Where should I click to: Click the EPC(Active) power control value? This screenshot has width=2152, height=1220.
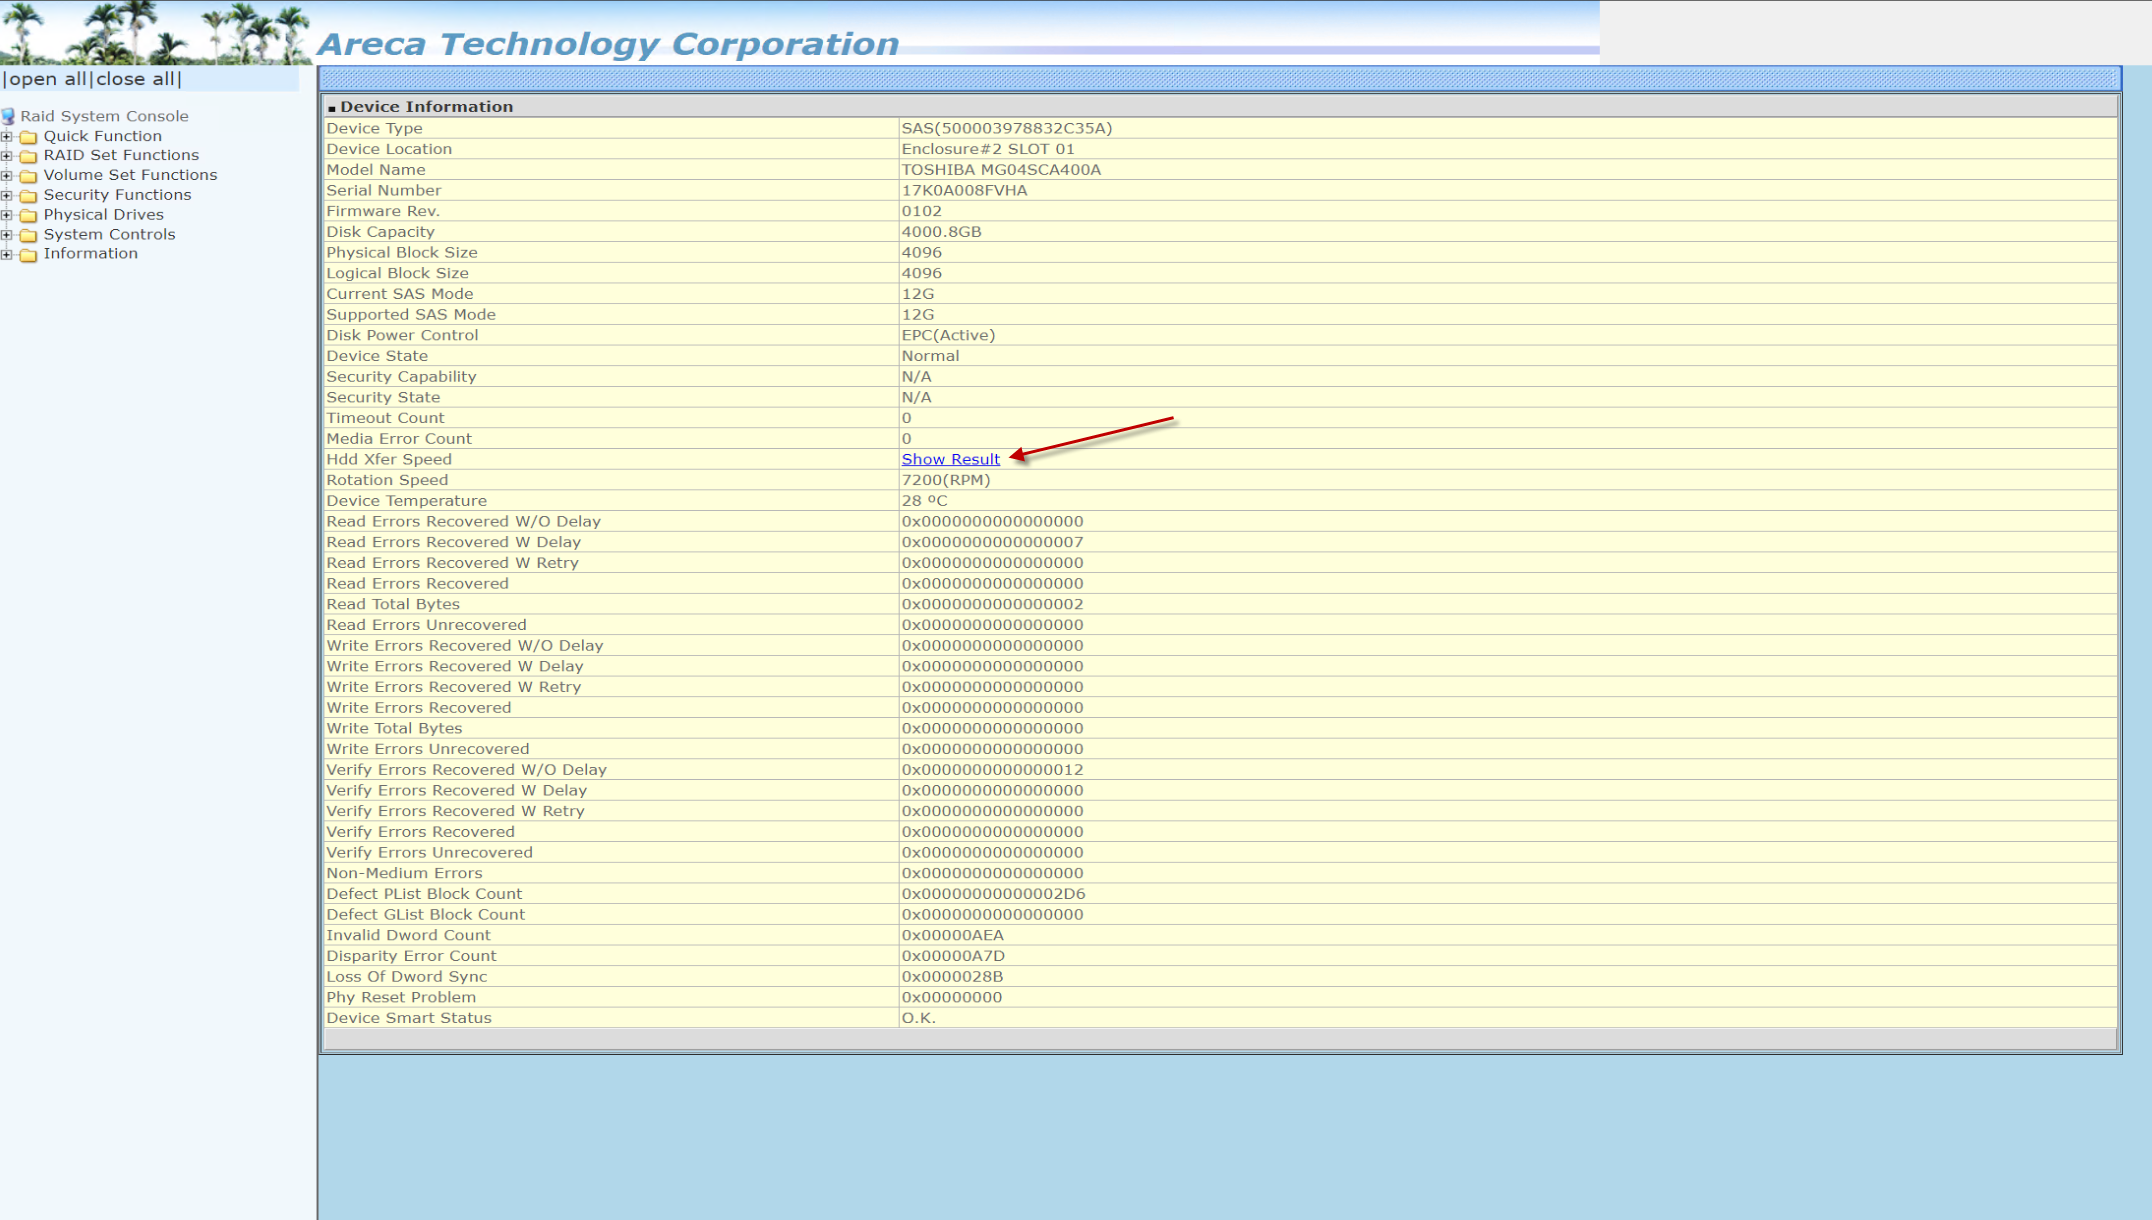click(948, 335)
